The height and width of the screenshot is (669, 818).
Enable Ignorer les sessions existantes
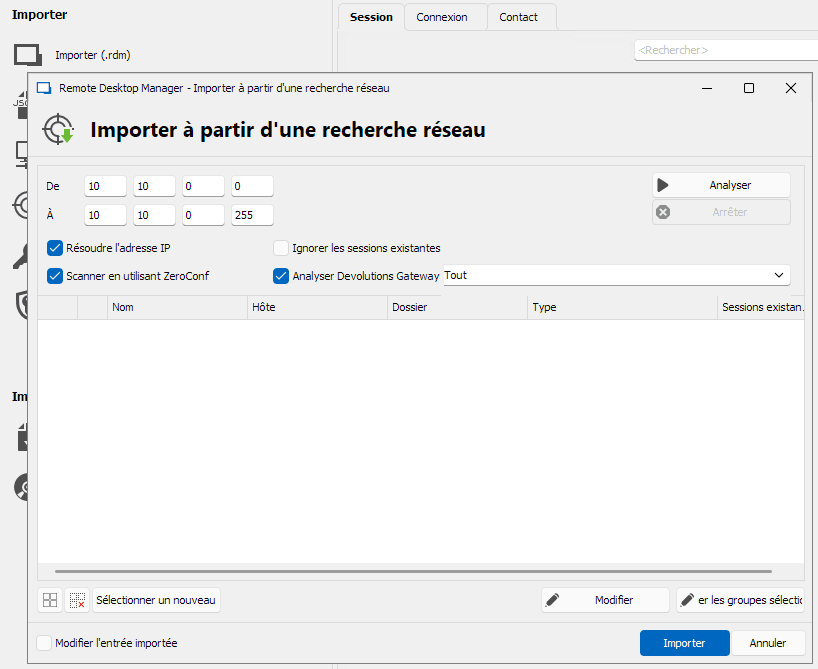pos(281,248)
